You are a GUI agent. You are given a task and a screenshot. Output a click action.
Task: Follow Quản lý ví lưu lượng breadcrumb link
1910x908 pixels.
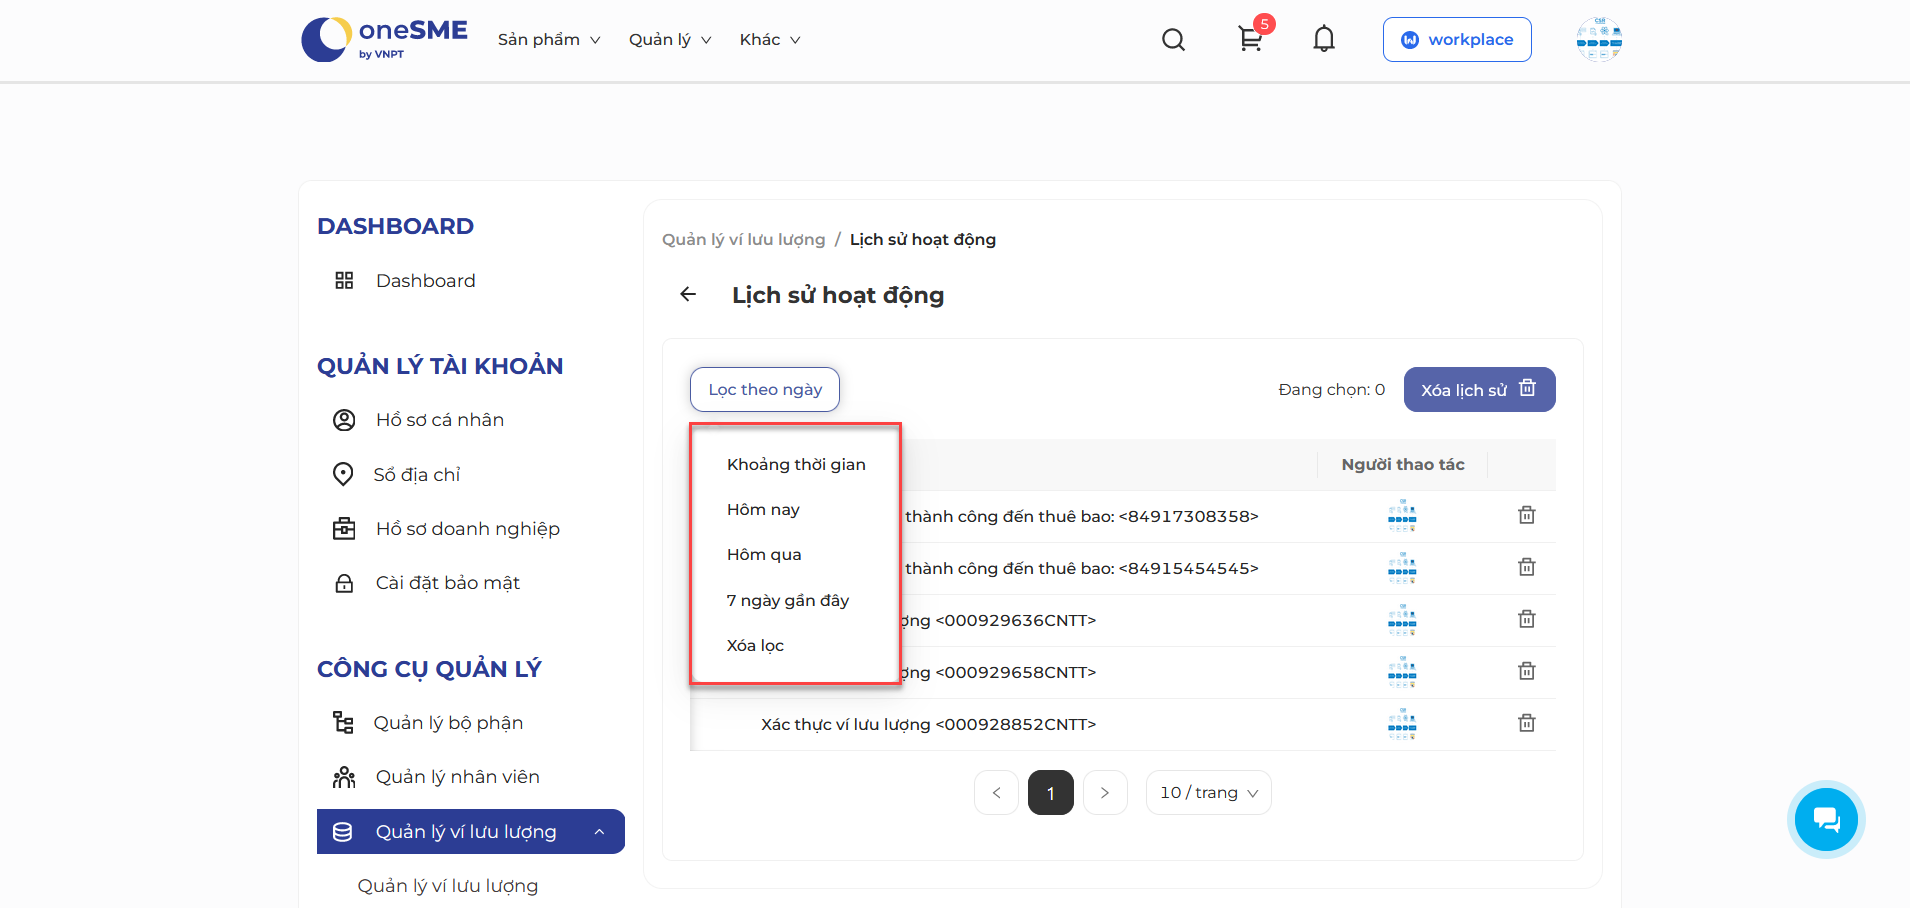tap(743, 239)
